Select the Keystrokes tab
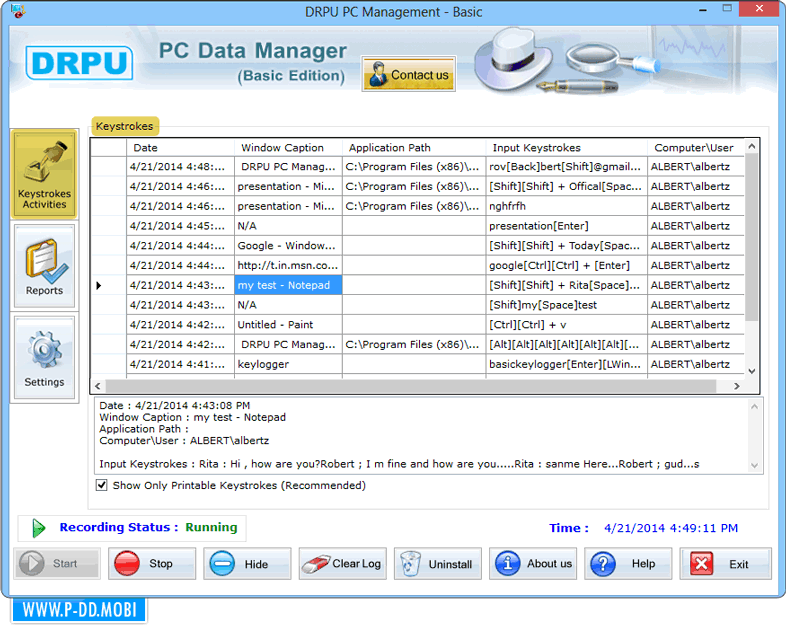This screenshot has height=626, width=786. [125, 126]
